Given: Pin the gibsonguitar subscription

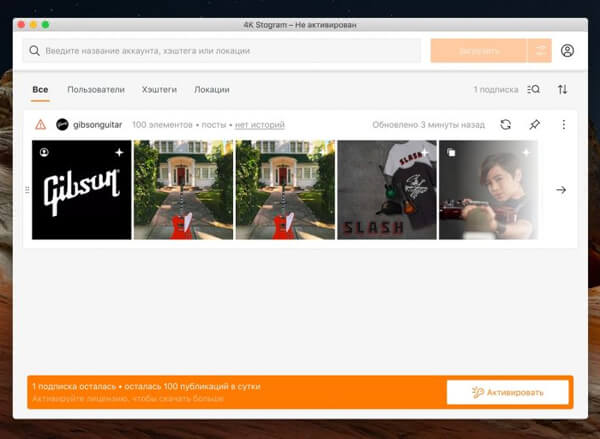Looking at the screenshot, I should [x=534, y=125].
